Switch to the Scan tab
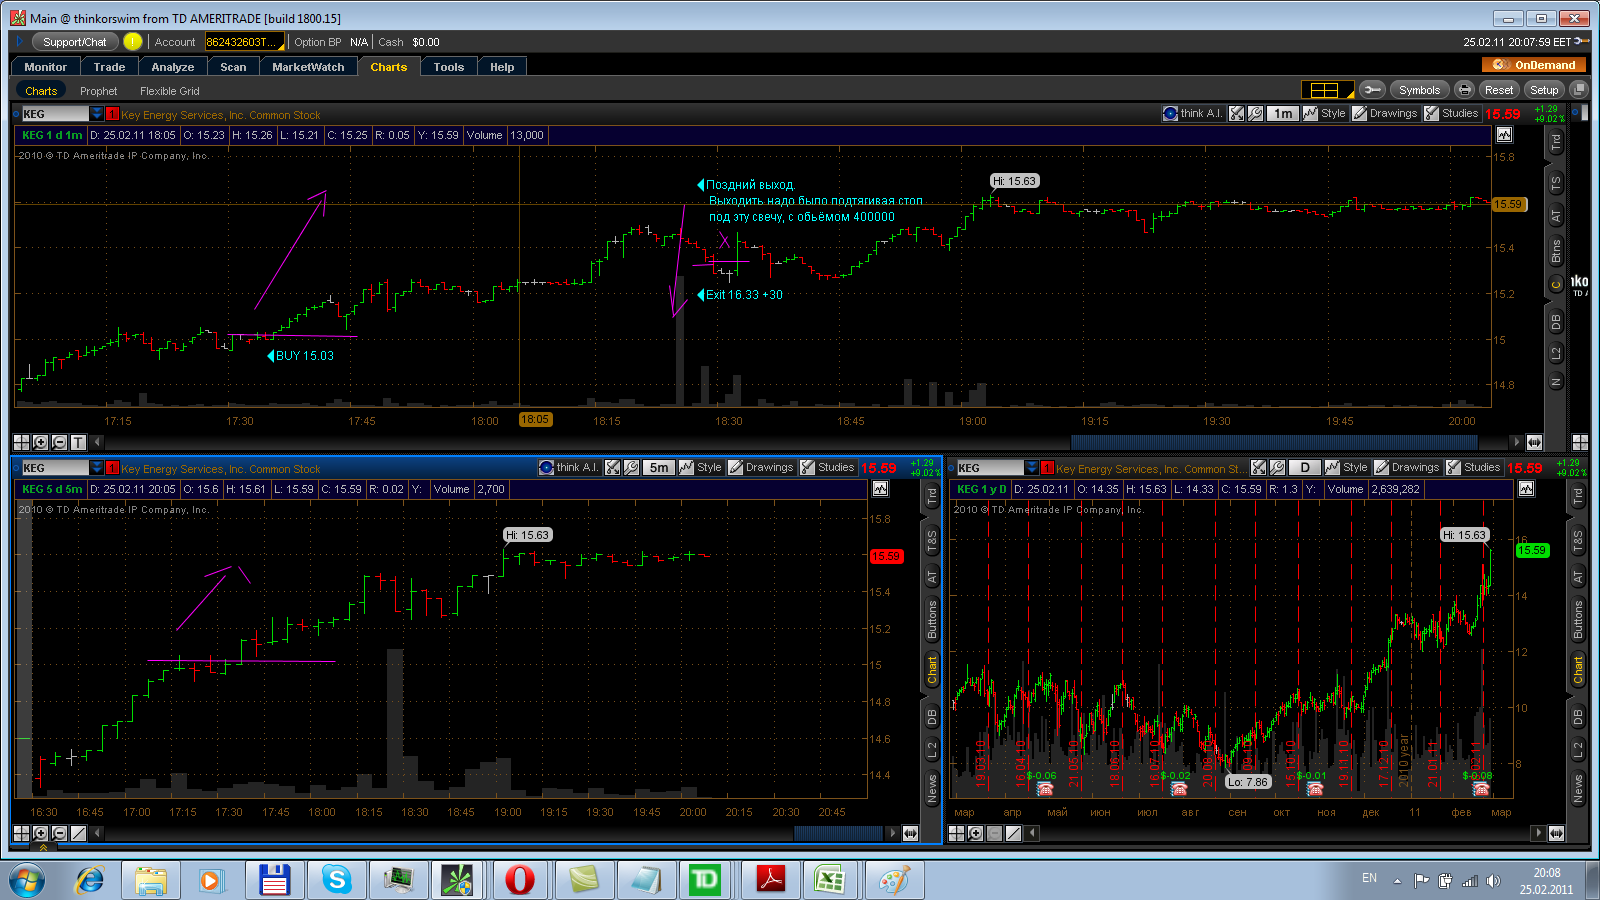The image size is (1600, 900). point(233,67)
